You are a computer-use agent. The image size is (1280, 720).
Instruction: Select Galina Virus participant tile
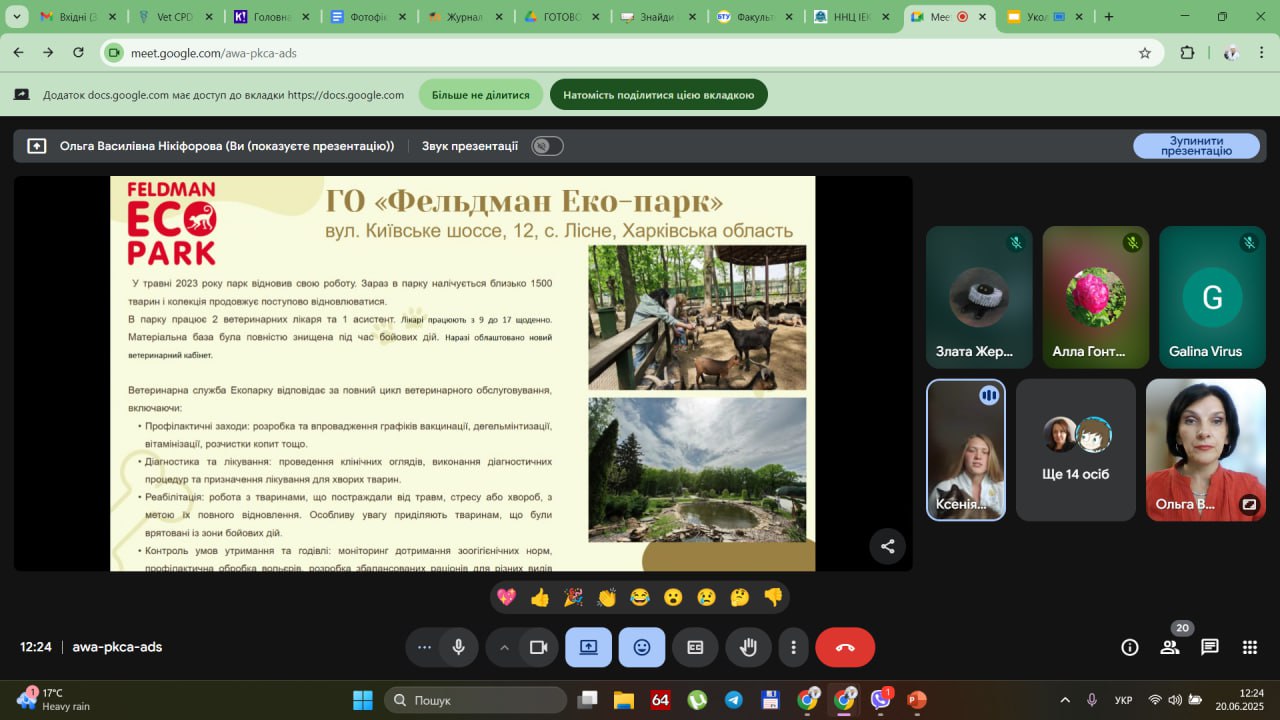(x=1212, y=297)
